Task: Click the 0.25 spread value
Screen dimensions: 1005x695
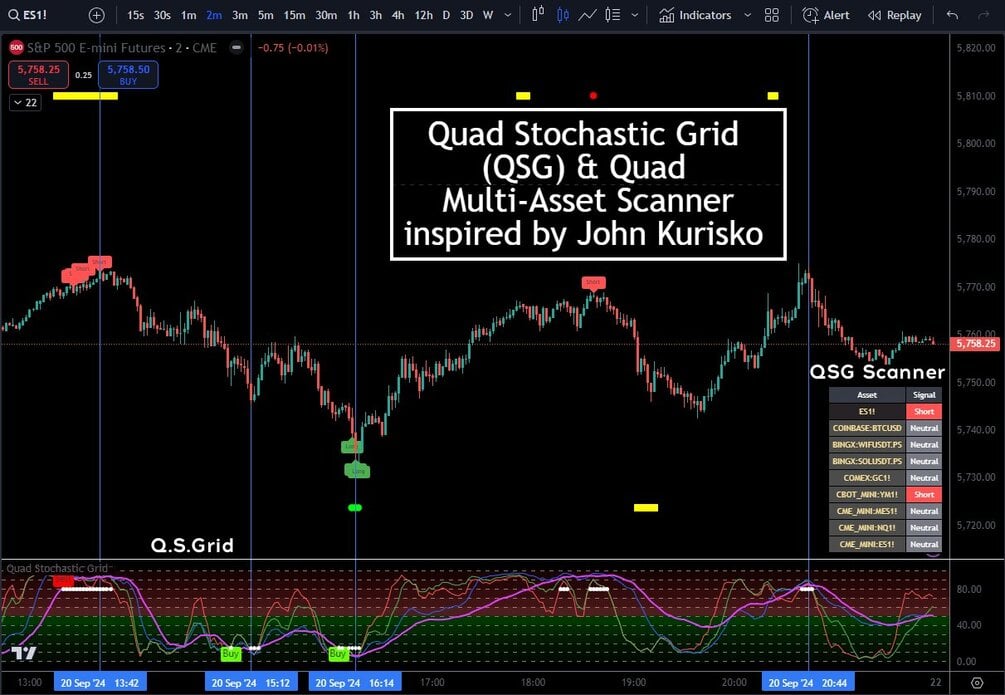Action: 83,75
